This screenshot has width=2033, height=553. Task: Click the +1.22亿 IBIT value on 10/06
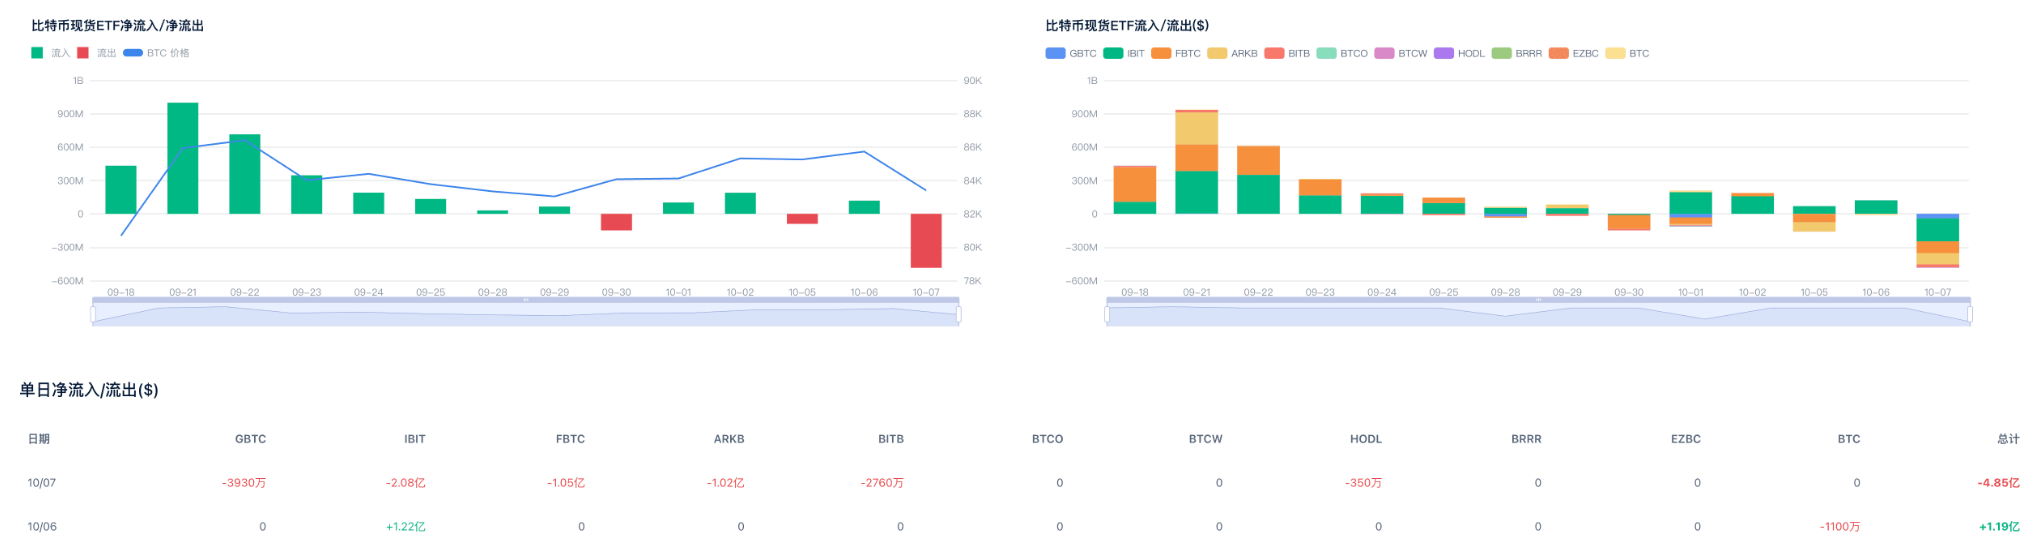(406, 527)
